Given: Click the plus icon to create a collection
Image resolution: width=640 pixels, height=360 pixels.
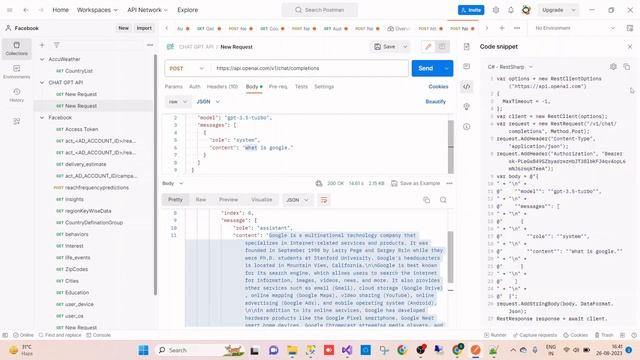Looking at the screenshot, I should 42,45.
